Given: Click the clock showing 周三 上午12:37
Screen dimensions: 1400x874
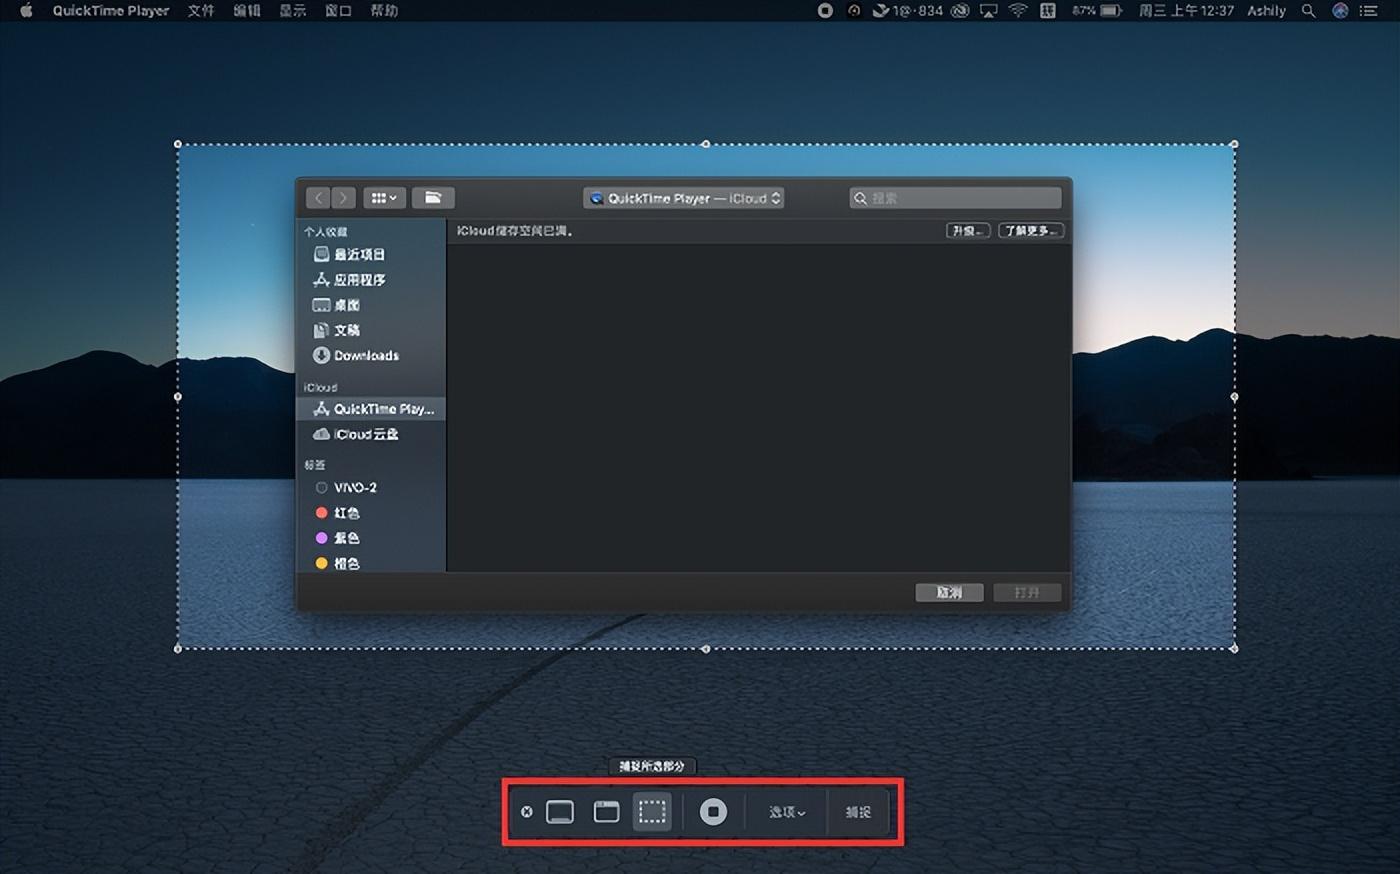Looking at the screenshot, I should [1186, 10].
